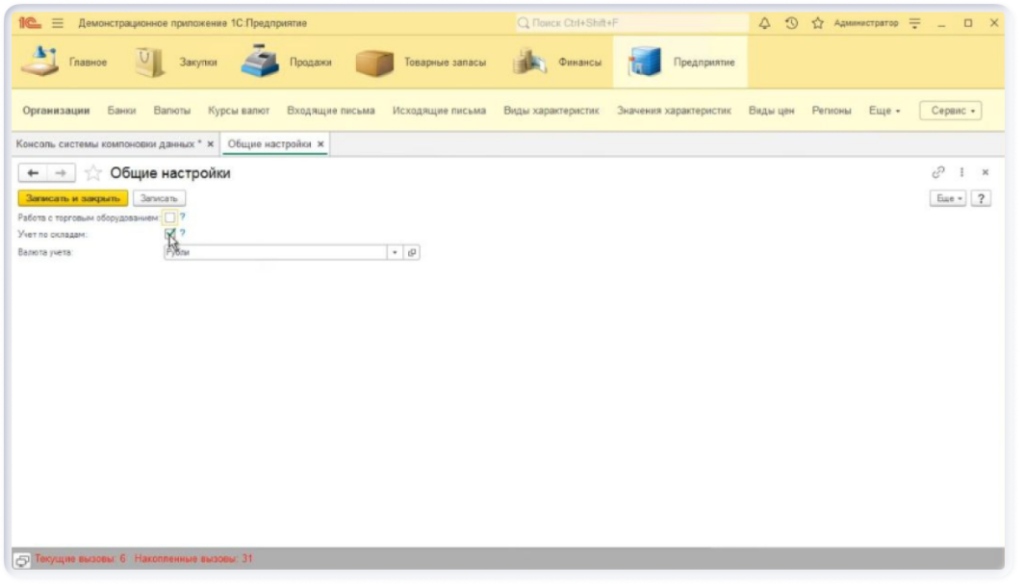Close the Общие настройки tab
Viewport: 1024px width, 585px height.
pos(320,144)
